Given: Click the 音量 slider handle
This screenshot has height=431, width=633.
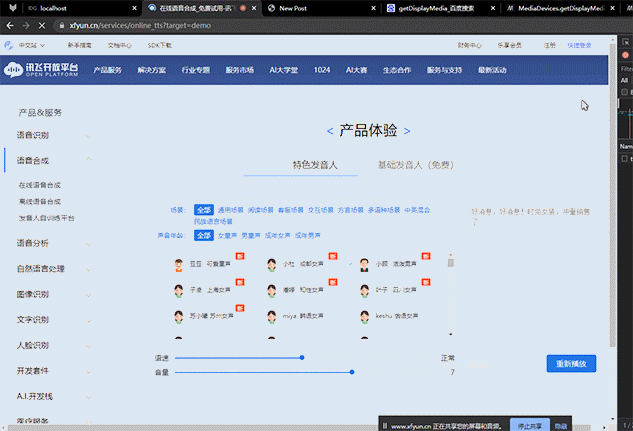Looking at the screenshot, I should [352, 372].
